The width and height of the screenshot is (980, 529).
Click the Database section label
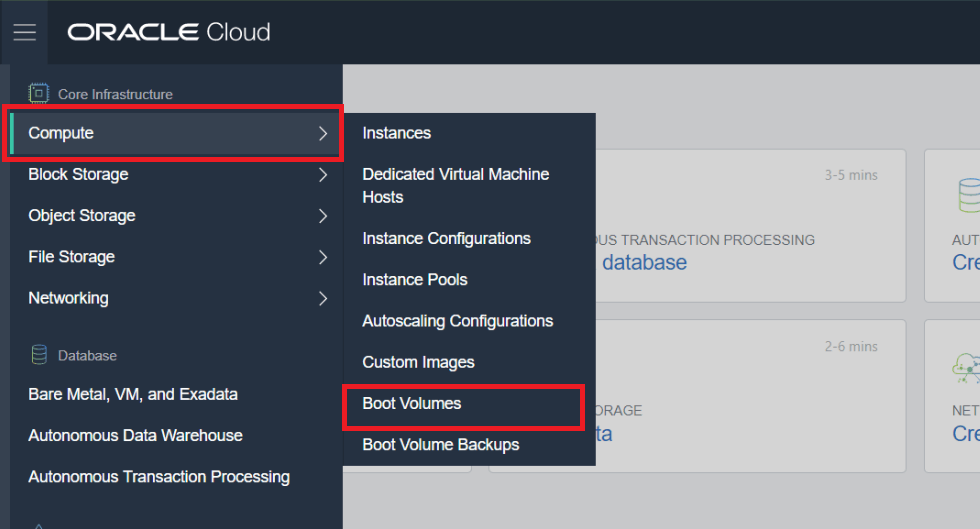click(88, 356)
